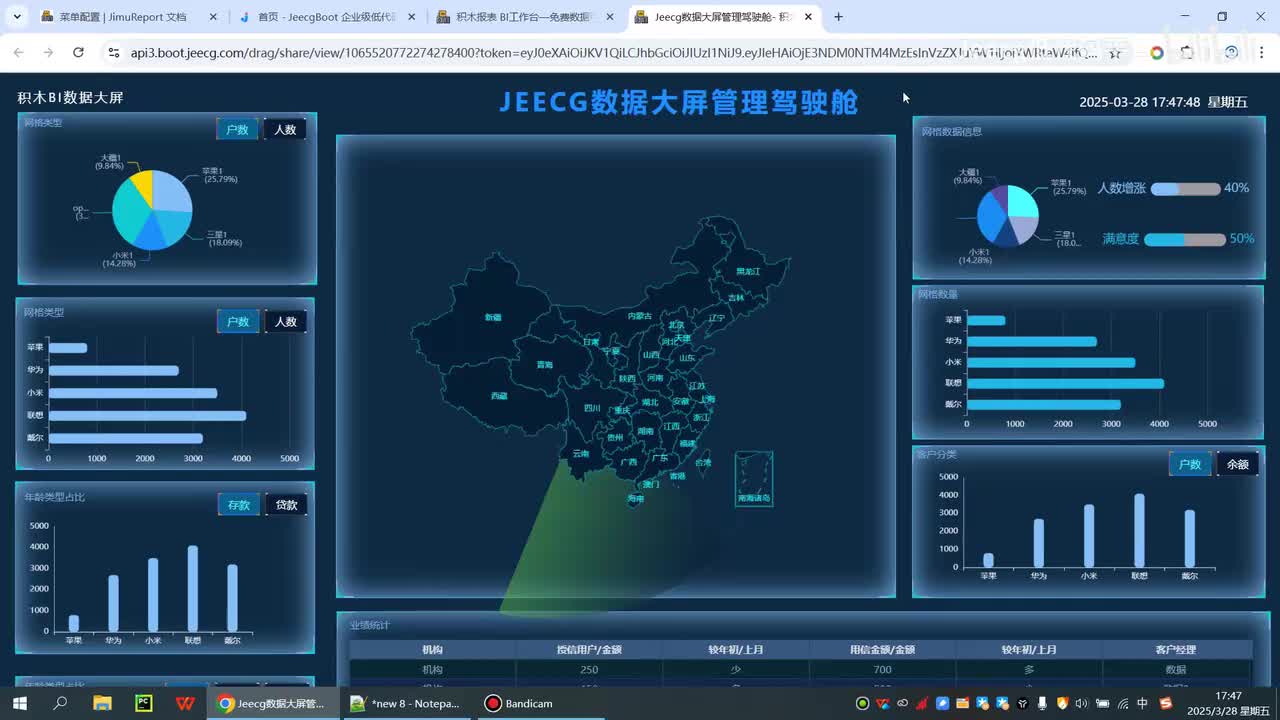Switch to the 首页 - JeecgBoot tab
Viewport: 1280px width, 720px height.
tap(327, 17)
